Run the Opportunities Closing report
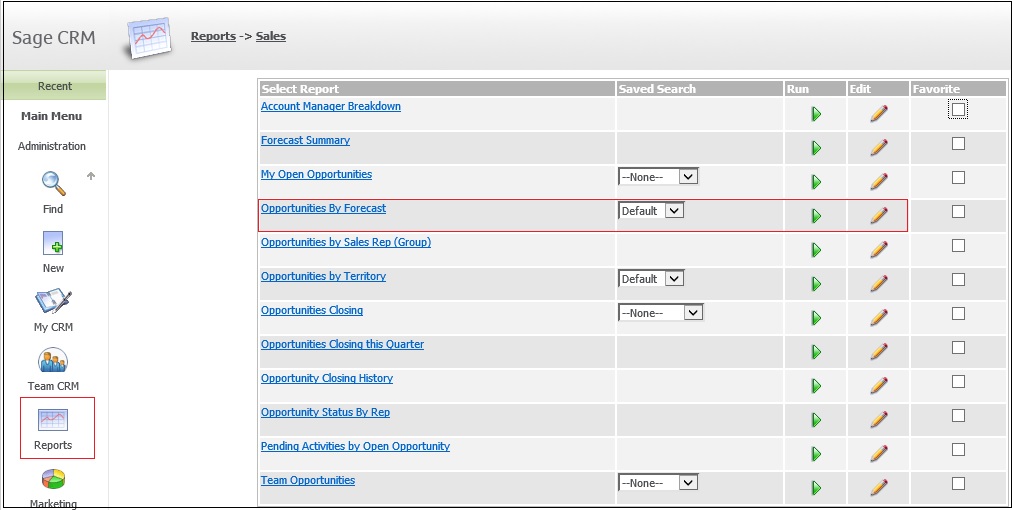Screen dimensions: 1012x510 (x=816, y=318)
